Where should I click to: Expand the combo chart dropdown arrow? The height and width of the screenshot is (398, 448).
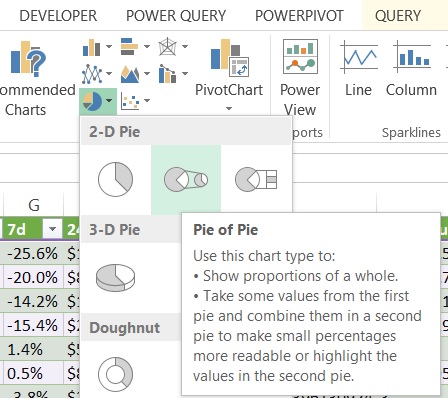click(185, 73)
